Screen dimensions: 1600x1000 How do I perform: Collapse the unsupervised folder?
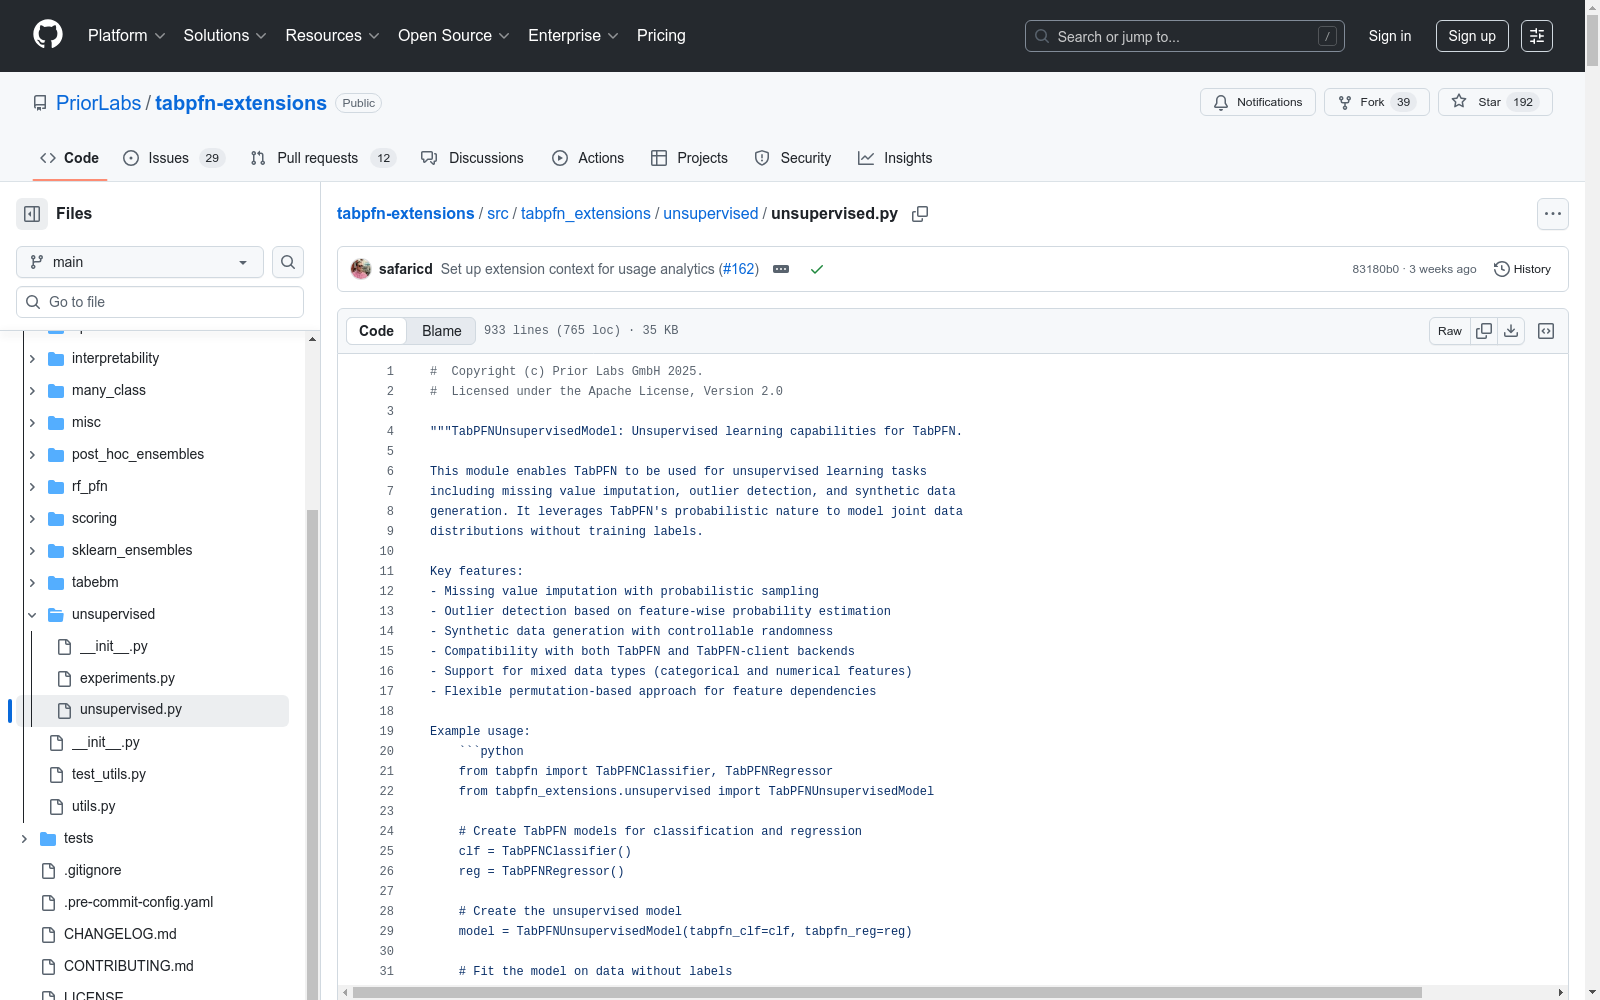32,614
